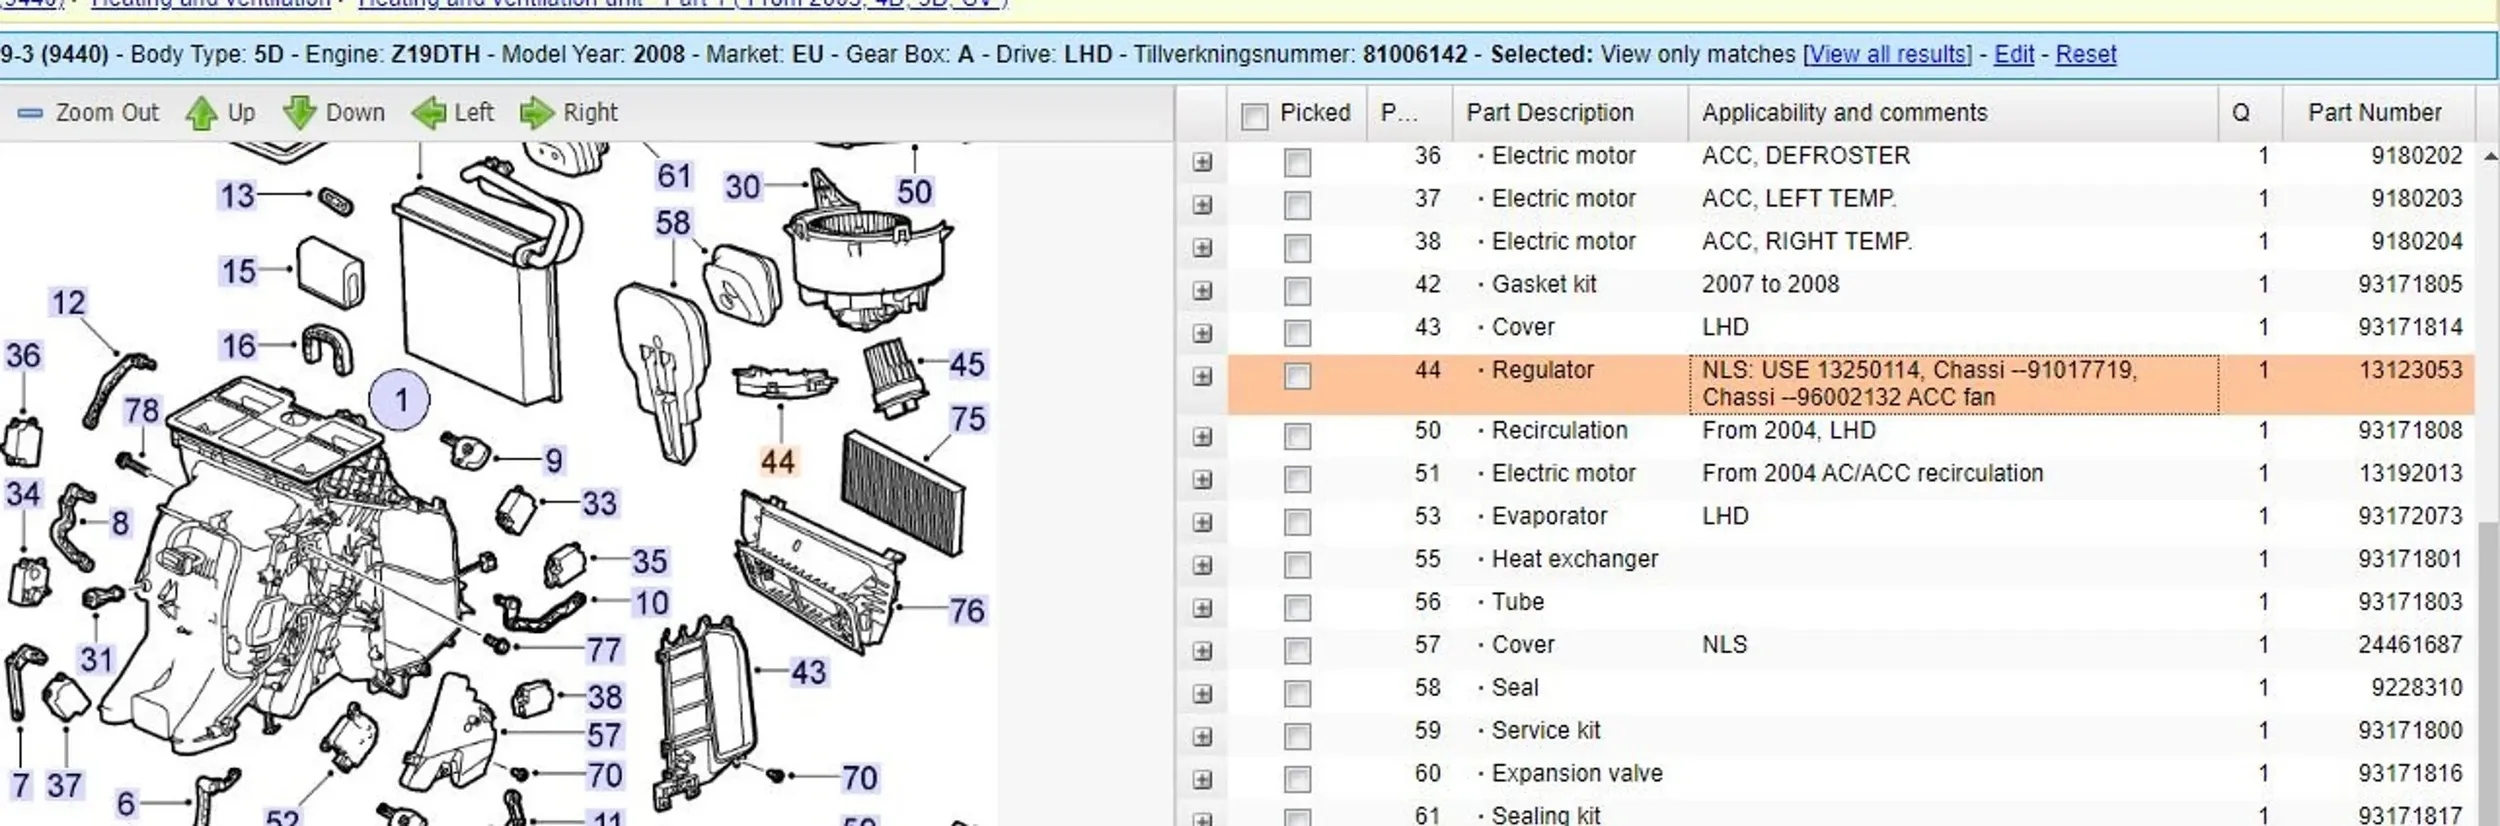Click the Zoom Out minus icon

click(x=31, y=113)
